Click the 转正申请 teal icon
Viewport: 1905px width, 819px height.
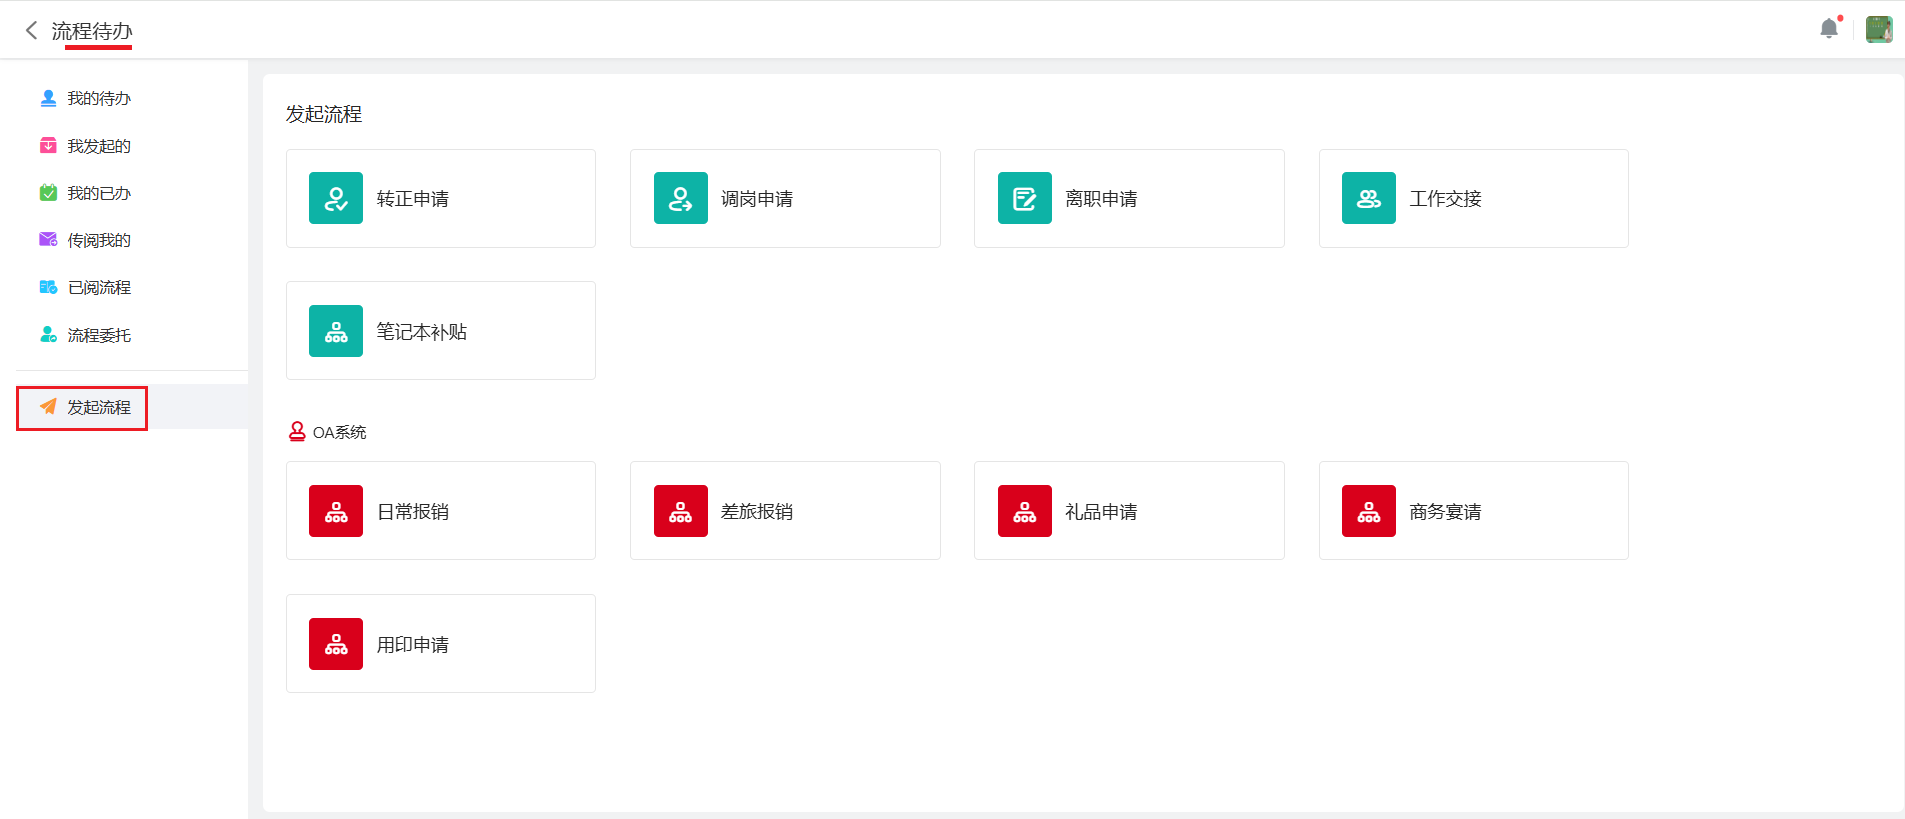click(x=336, y=198)
